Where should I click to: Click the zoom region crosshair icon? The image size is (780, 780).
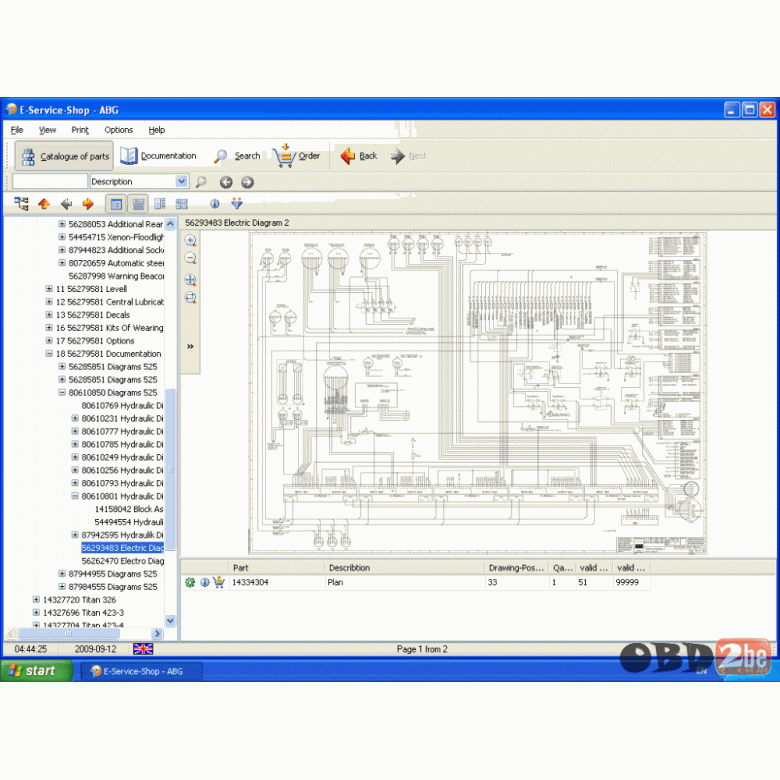[191, 280]
